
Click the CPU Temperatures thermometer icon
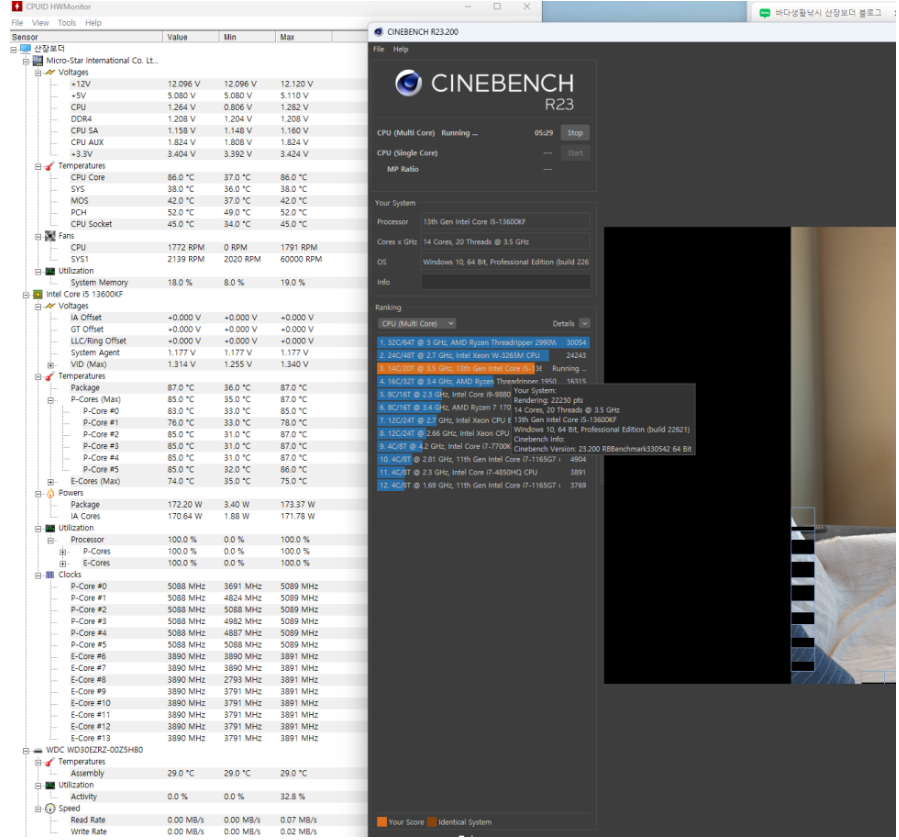50,376
